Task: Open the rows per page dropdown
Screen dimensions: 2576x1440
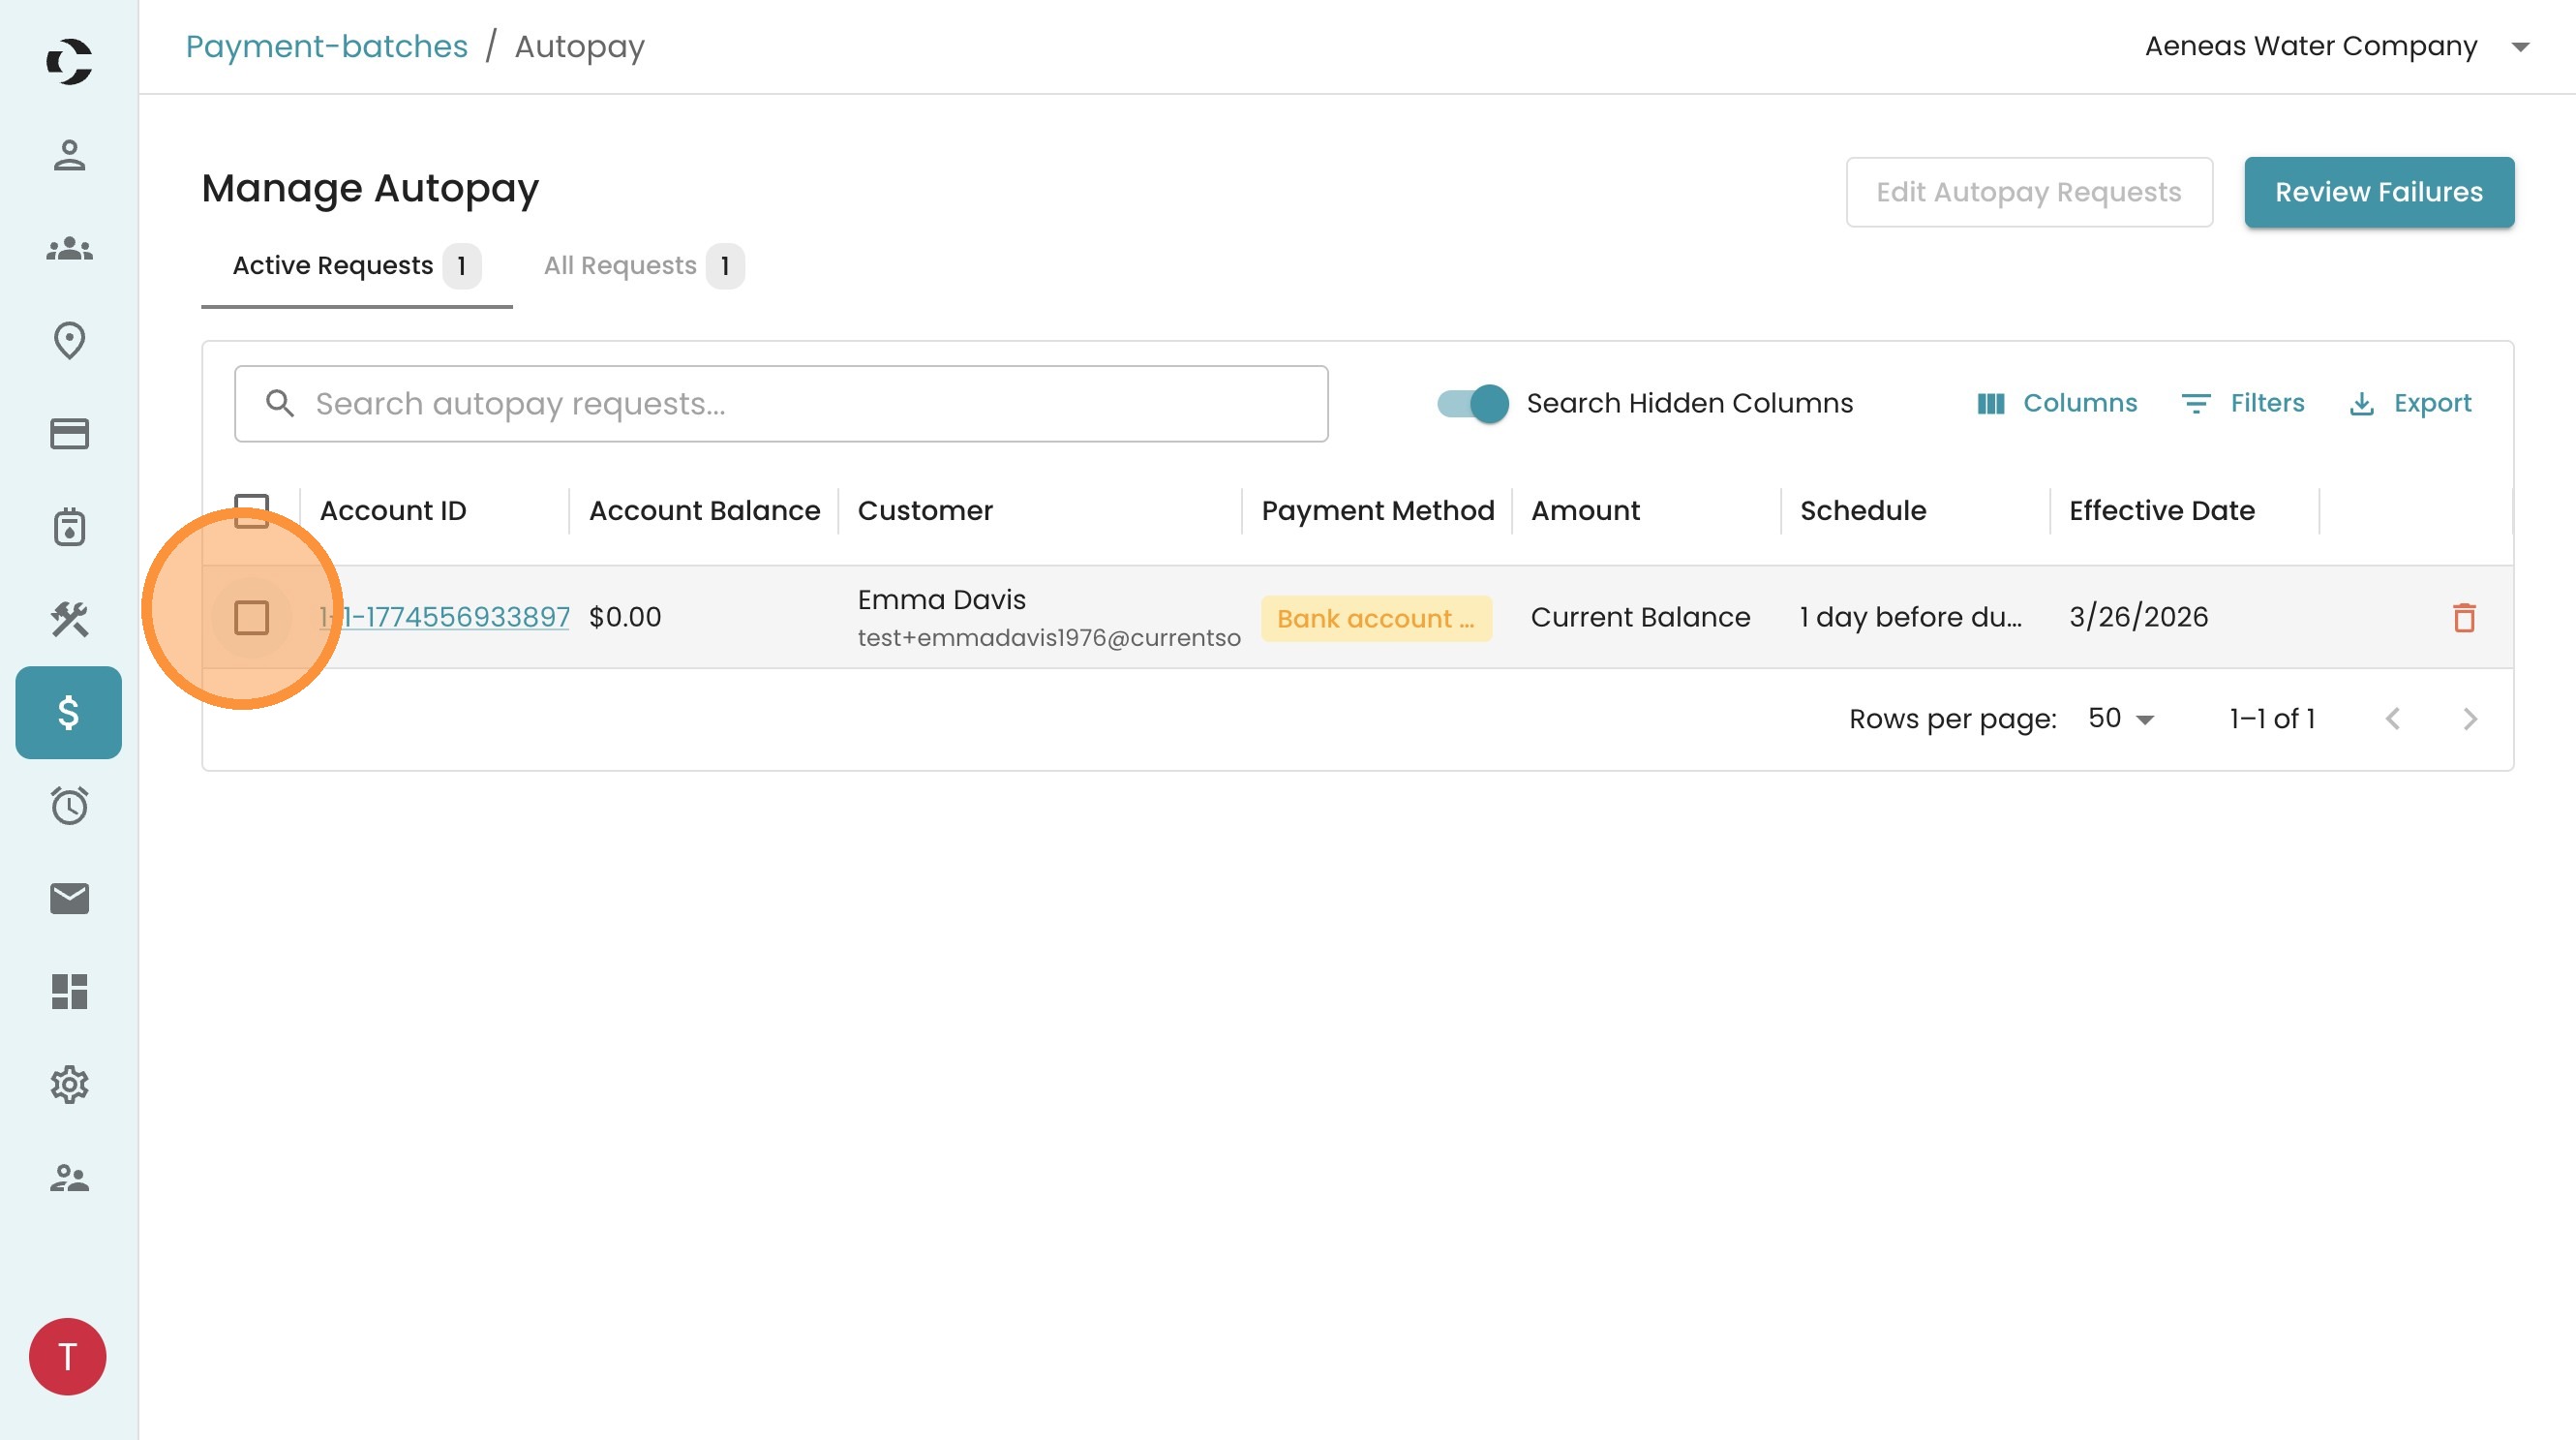Action: (x=2120, y=719)
